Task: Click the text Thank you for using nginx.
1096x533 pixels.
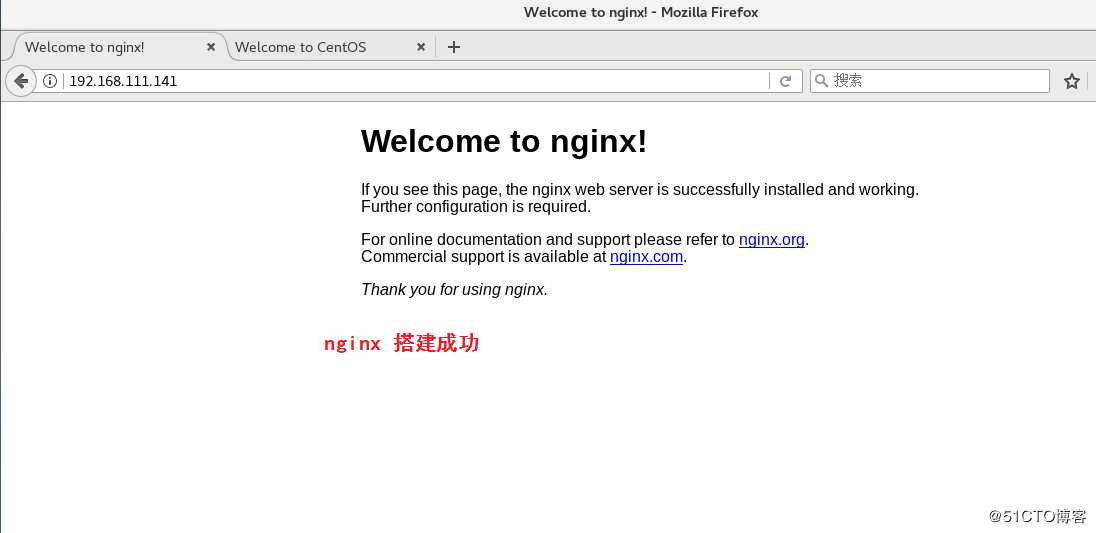Action: (454, 289)
